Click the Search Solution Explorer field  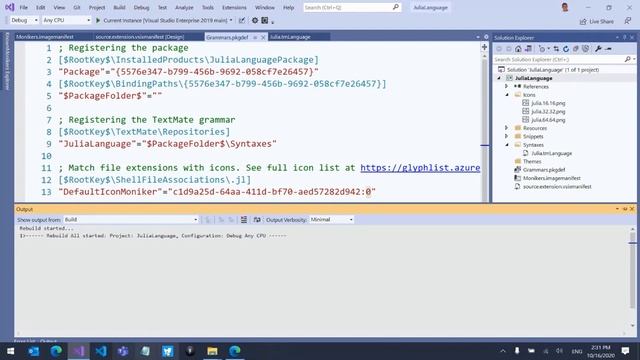[558, 60]
